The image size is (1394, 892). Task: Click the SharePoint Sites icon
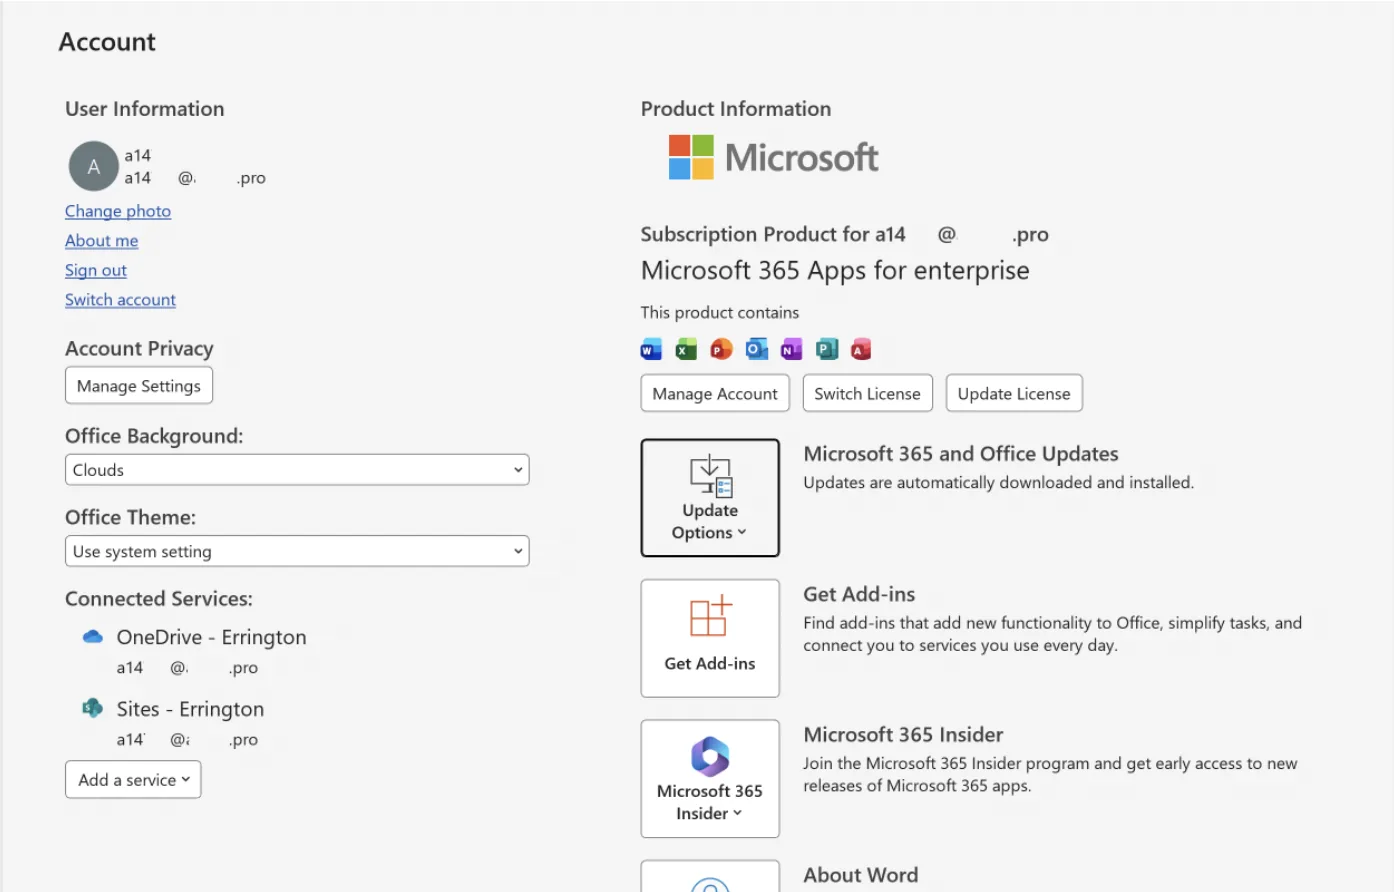(93, 708)
